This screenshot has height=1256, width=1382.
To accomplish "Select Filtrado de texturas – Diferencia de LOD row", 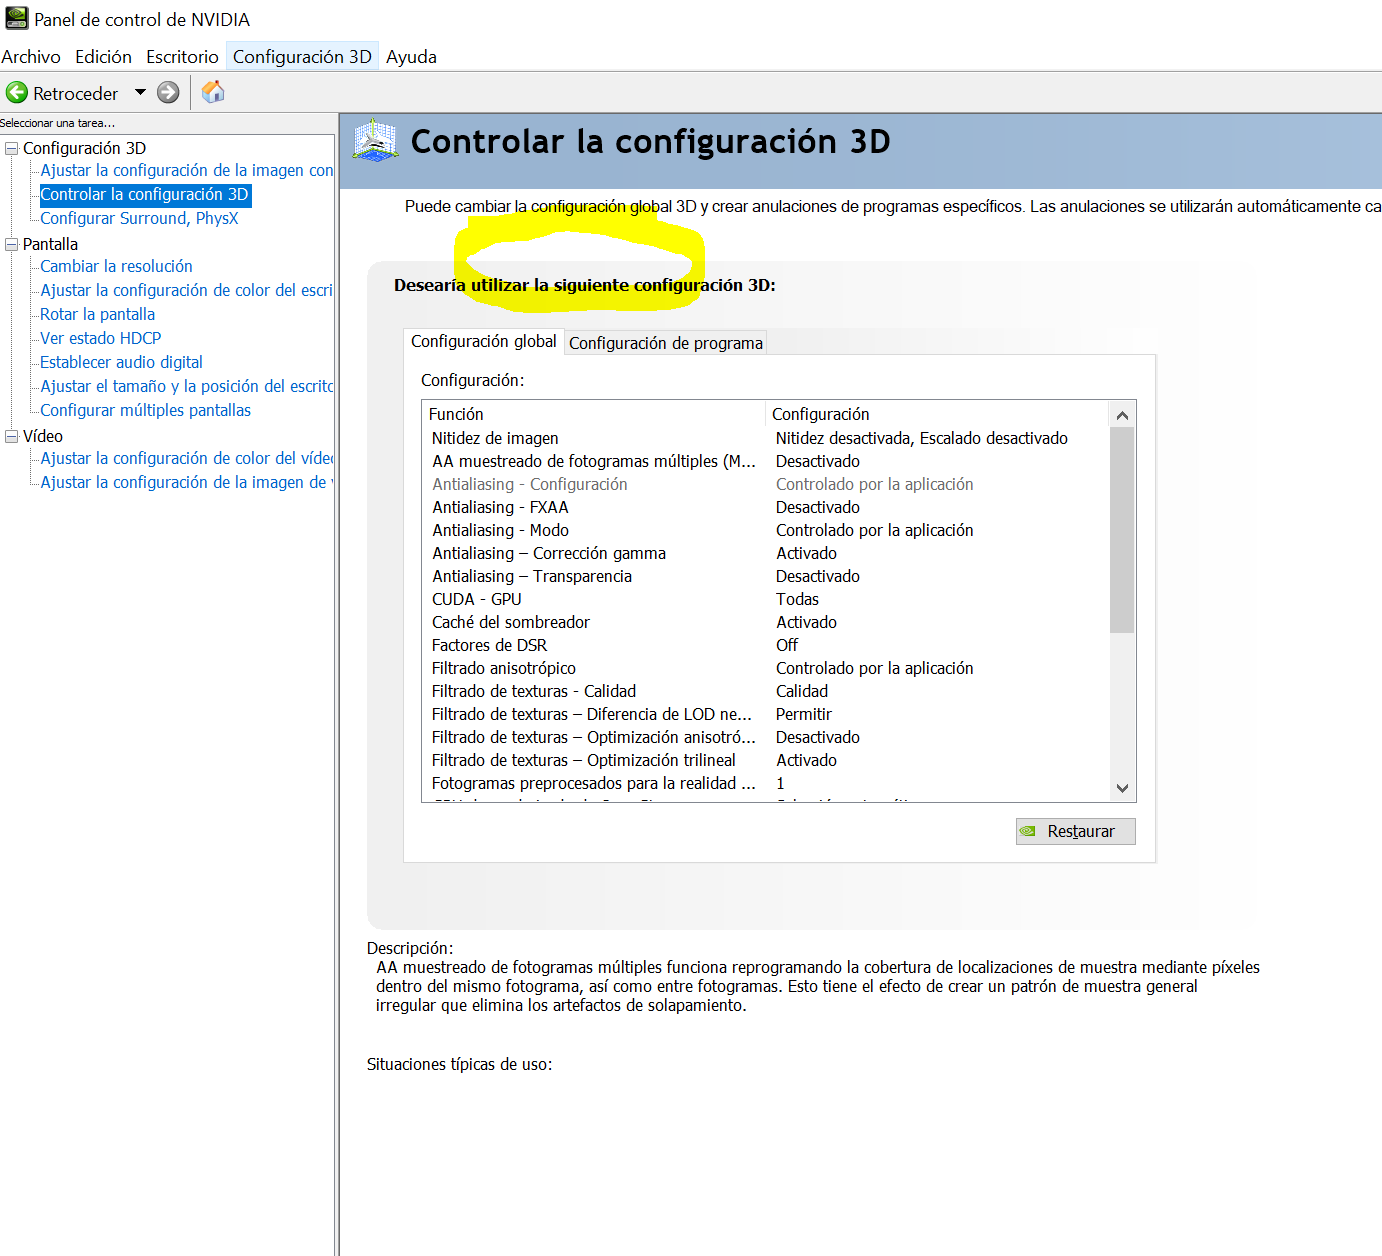I will (x=766, y=714).
